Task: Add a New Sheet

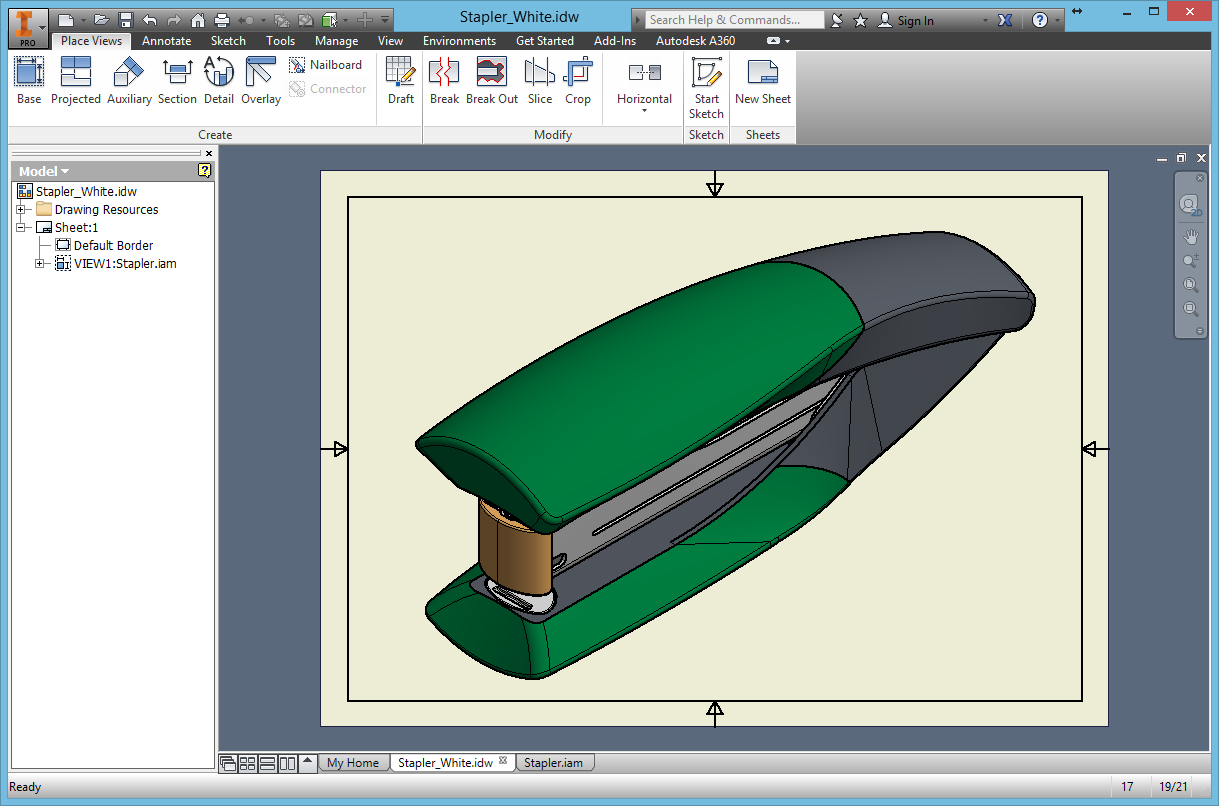Action: tap(762, 80)
